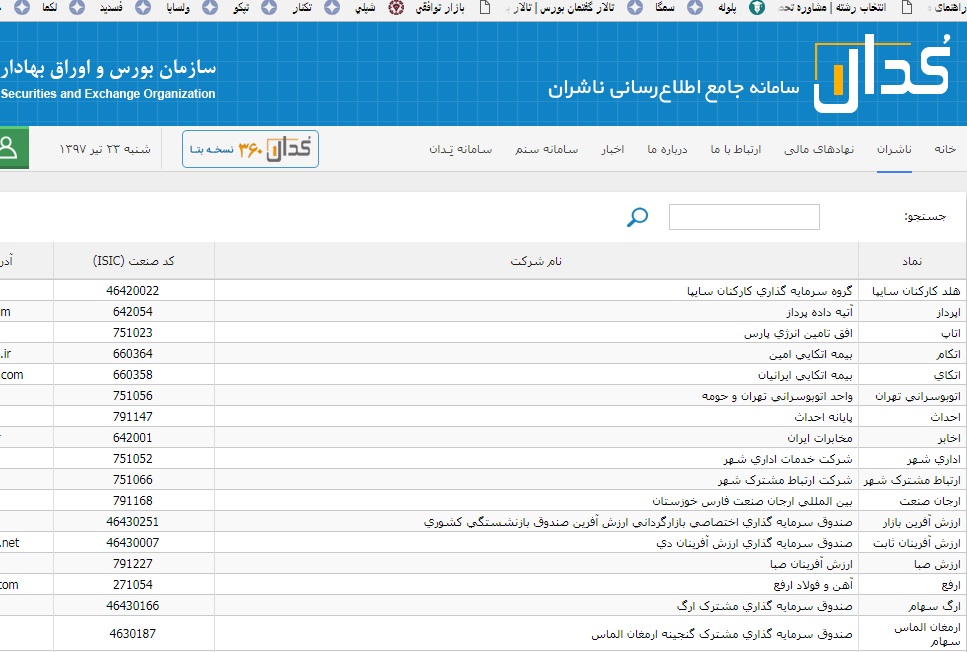Click company name ارزش آفرینان صبا
The width and height of the screenshot is (967, 652).
coord(811,564)
